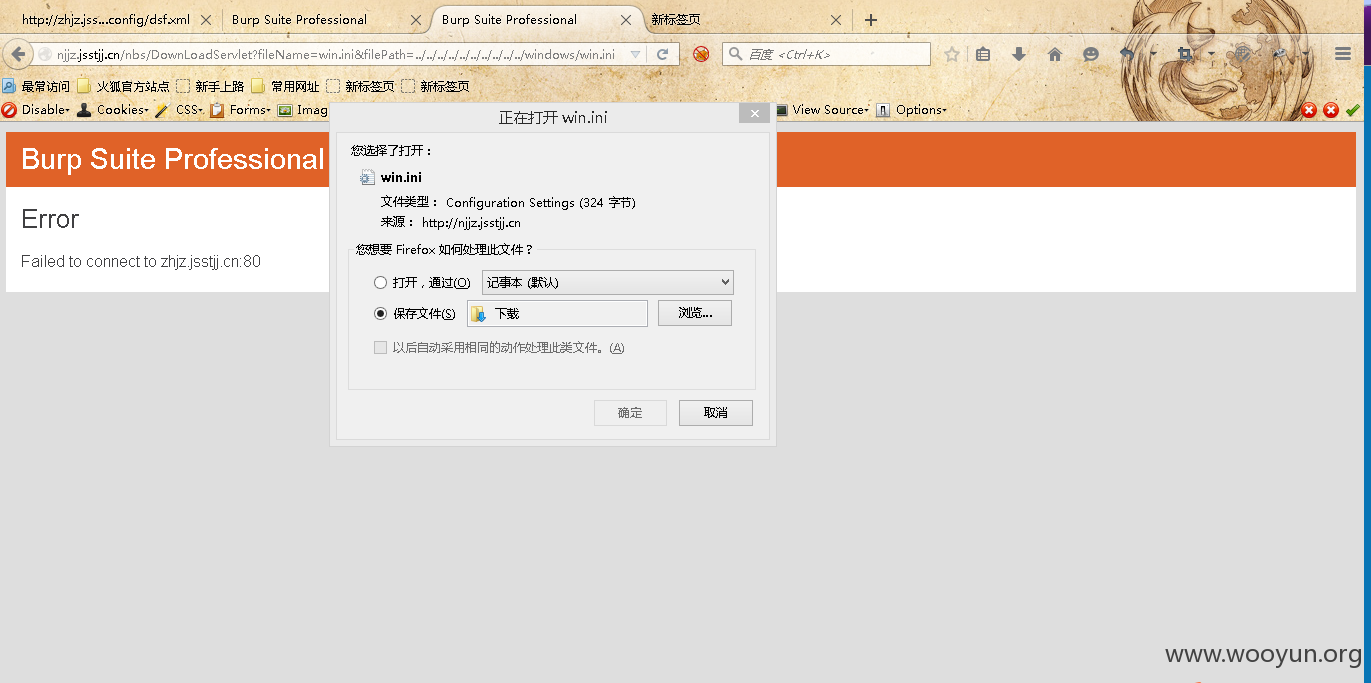This screenshot has height=683, width=1371.
Task: Toggle the 以后自动采用相同的动作 checkbox
Action: pos(380,348)
